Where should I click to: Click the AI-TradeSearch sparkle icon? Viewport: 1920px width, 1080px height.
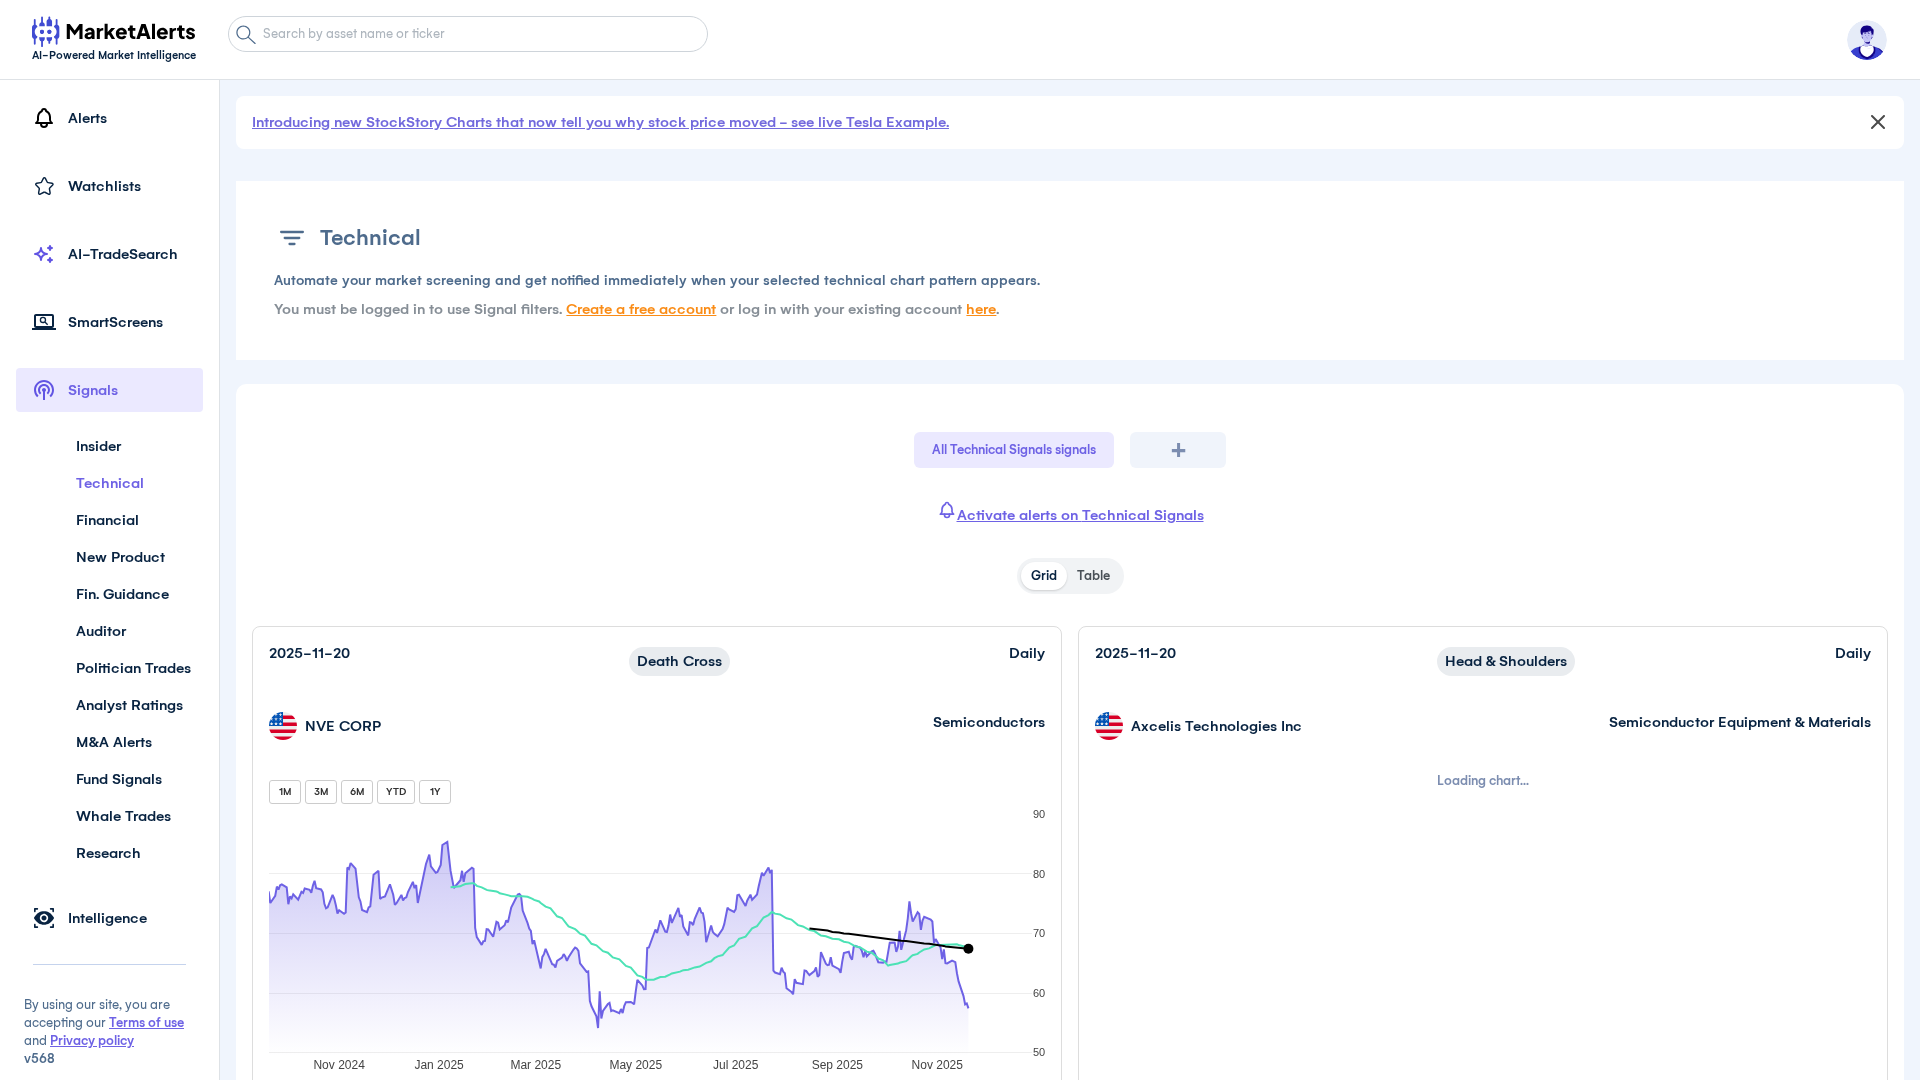point(44,254)
